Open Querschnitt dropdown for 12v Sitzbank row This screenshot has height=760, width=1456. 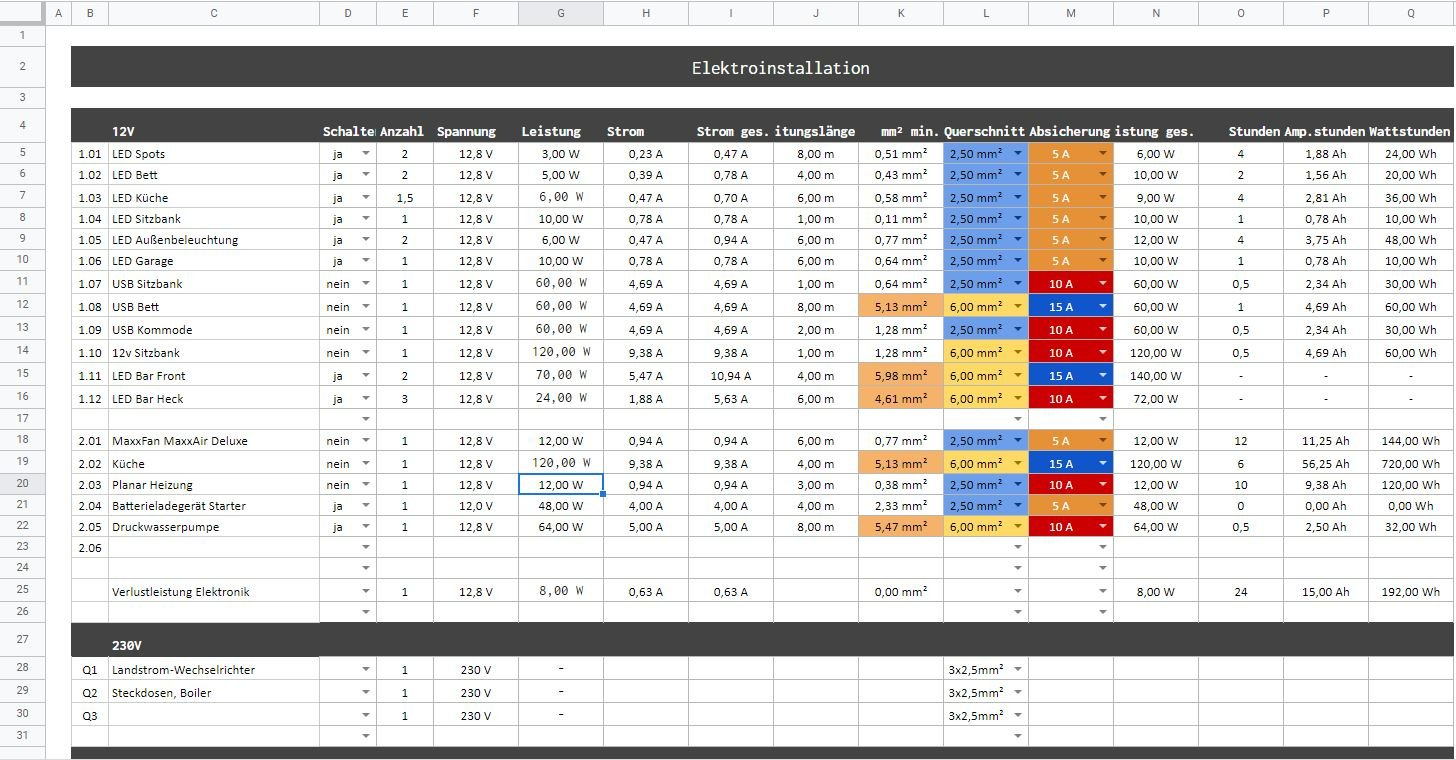pyautogui.click(x=1018, y=353)
